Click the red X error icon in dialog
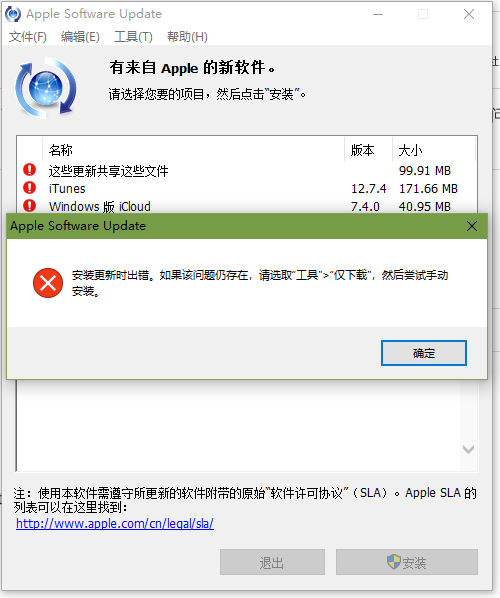 [48, 283]
